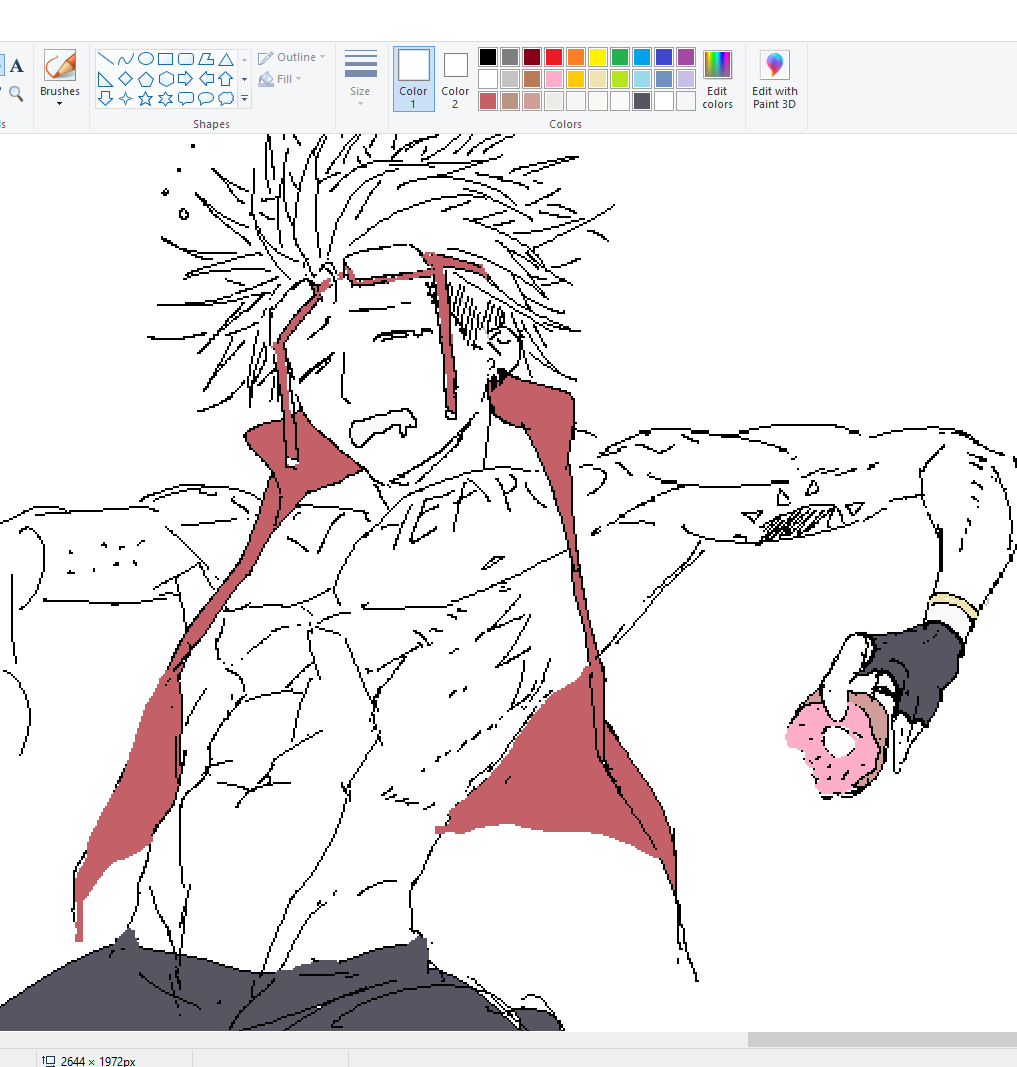Pick the rose pink color swatch
The height and width of the screenshot is (1067, 1017).
click(x=554, y=79)
